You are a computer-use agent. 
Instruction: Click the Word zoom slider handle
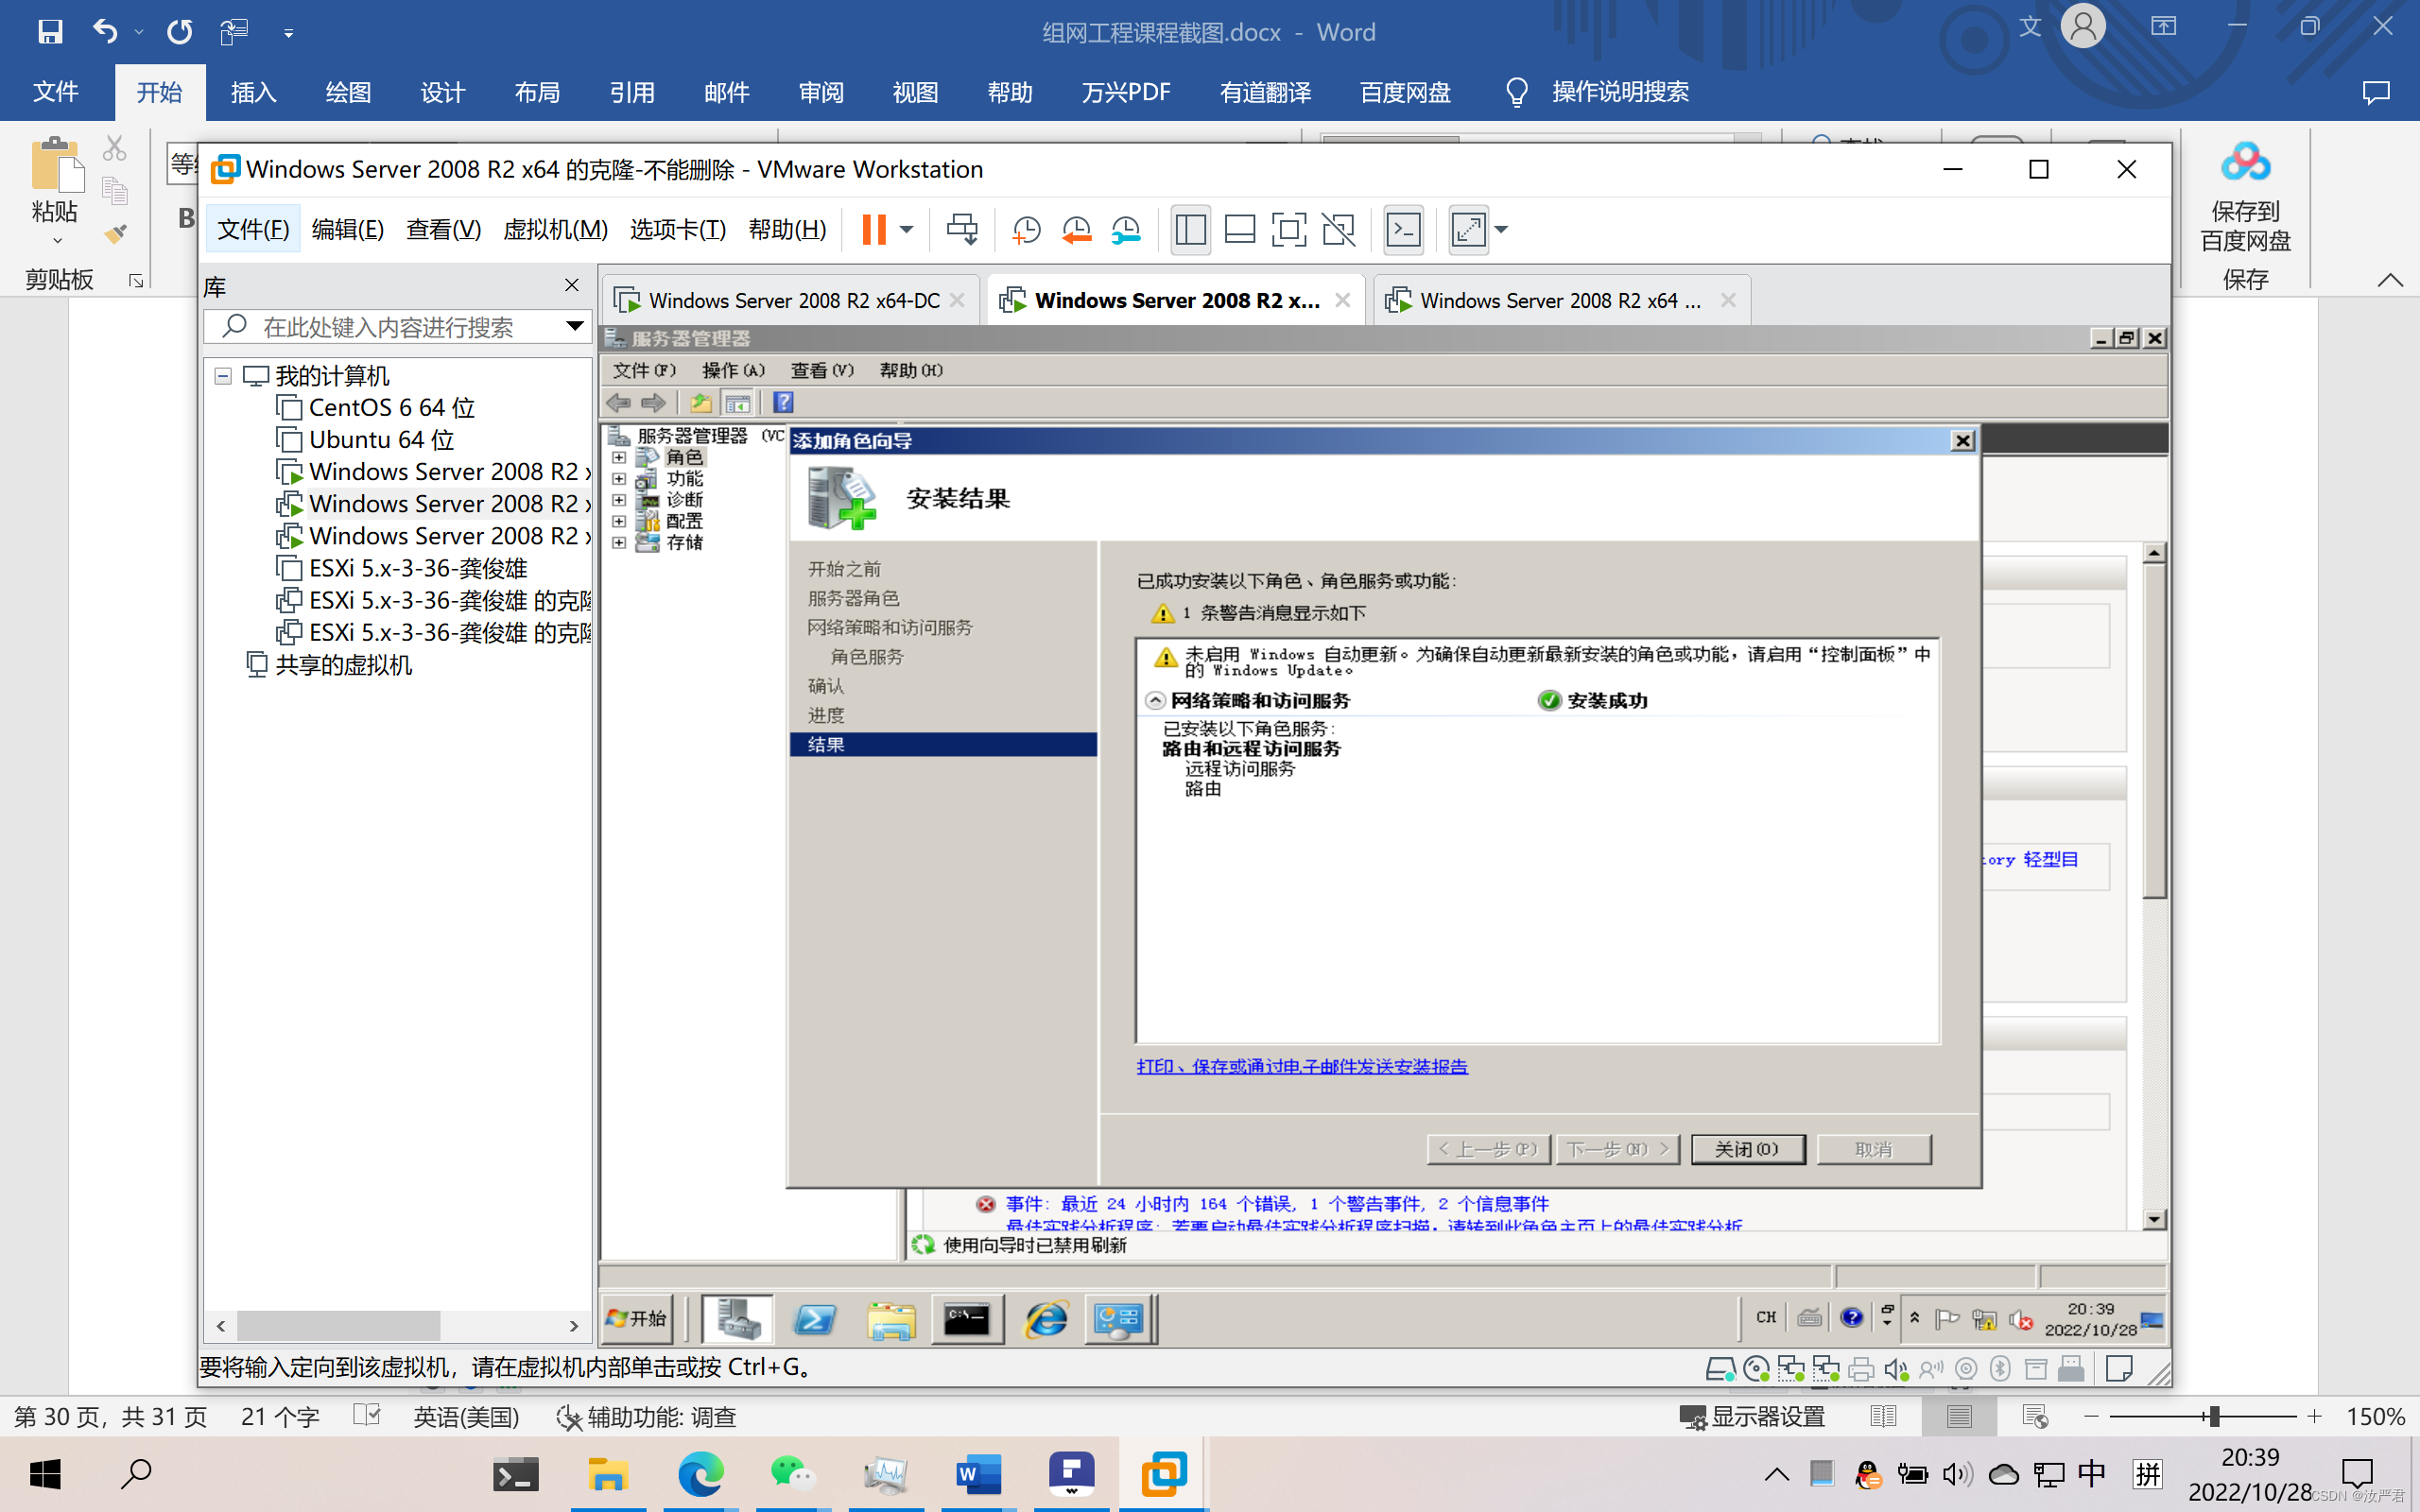2214,1416
